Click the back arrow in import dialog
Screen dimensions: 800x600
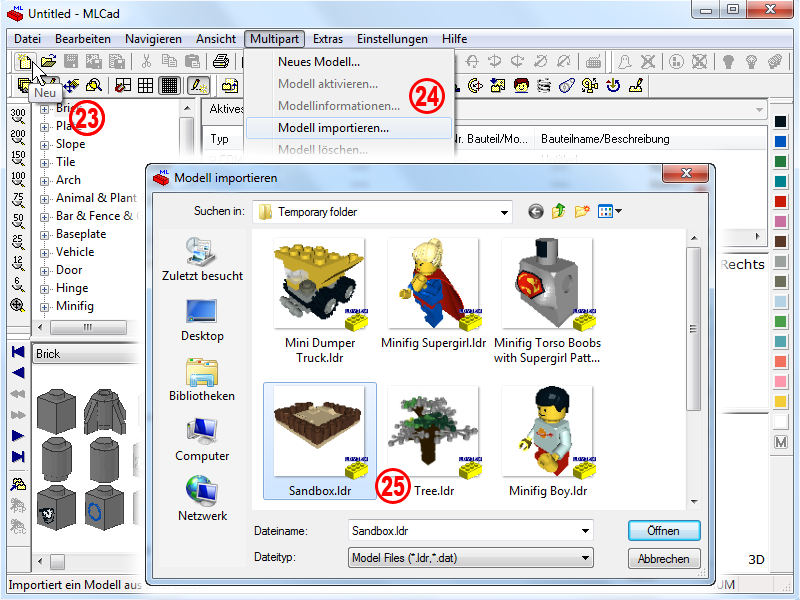coord(536,211)
